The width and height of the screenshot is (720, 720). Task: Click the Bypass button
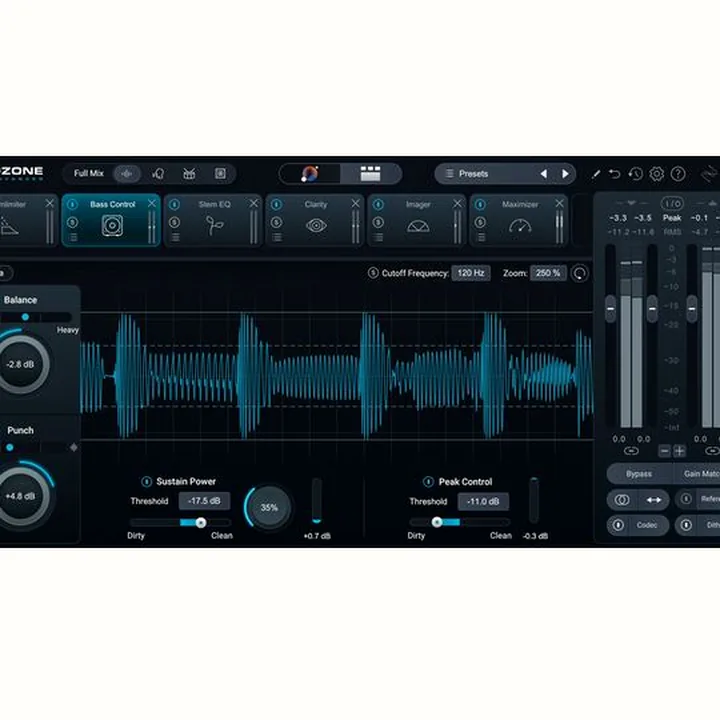click(639, 474)
